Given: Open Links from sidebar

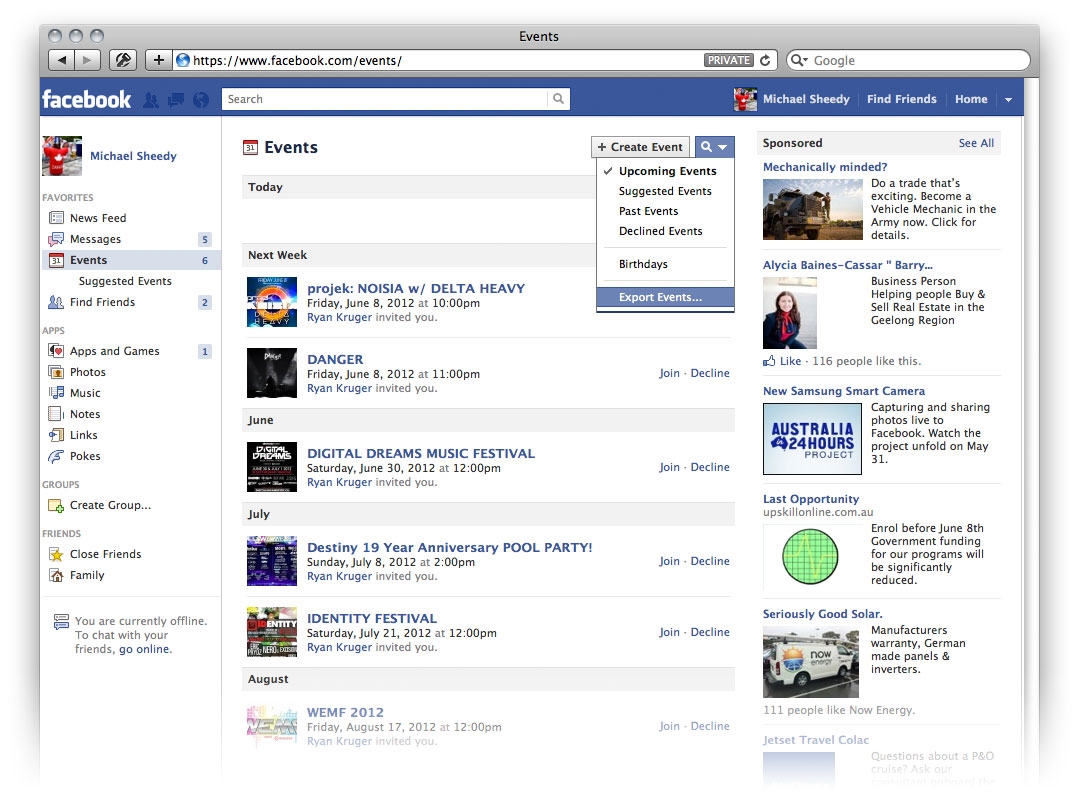Looking at the screenshot, I should pyautogui.click(x=83, y=435).
